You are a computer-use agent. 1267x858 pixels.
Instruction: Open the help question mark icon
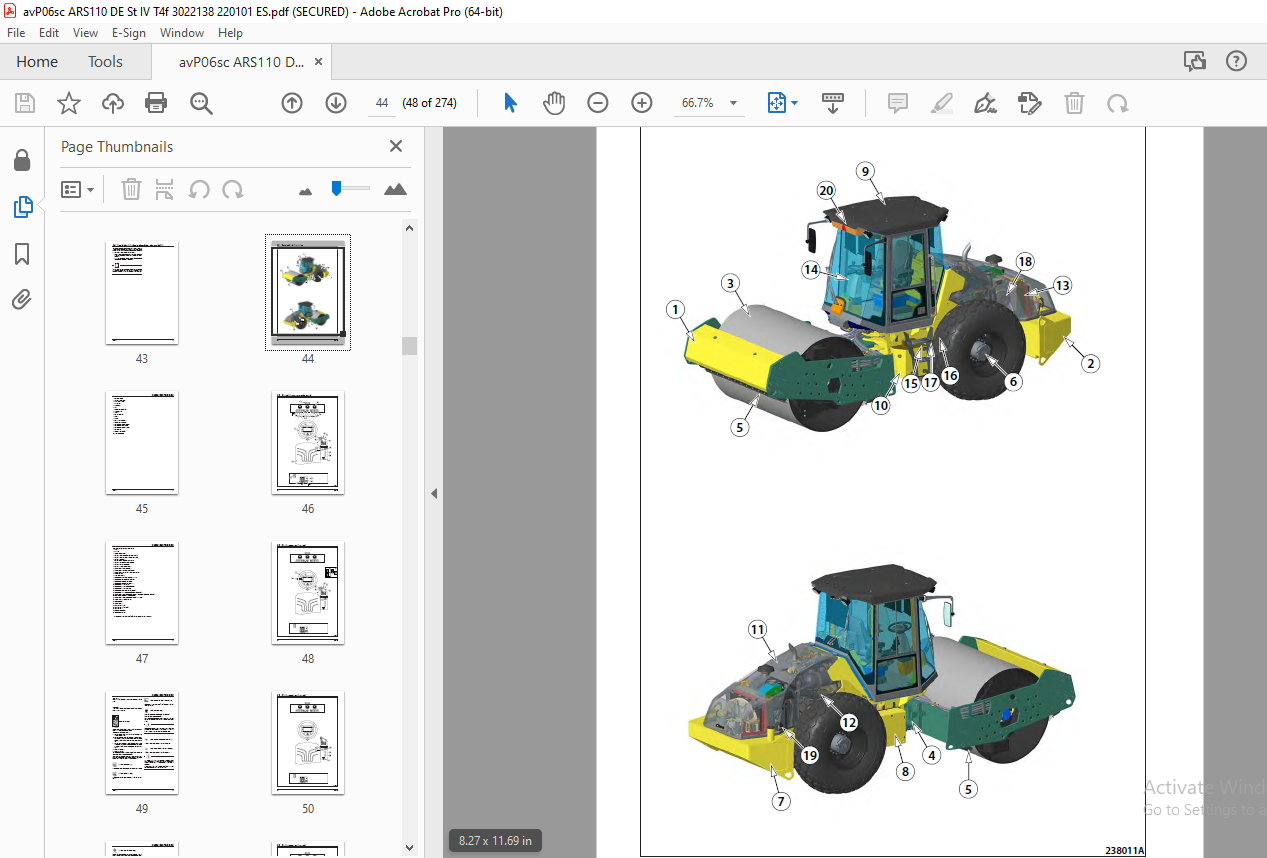pyautogui.click(x=1237, y=61)
